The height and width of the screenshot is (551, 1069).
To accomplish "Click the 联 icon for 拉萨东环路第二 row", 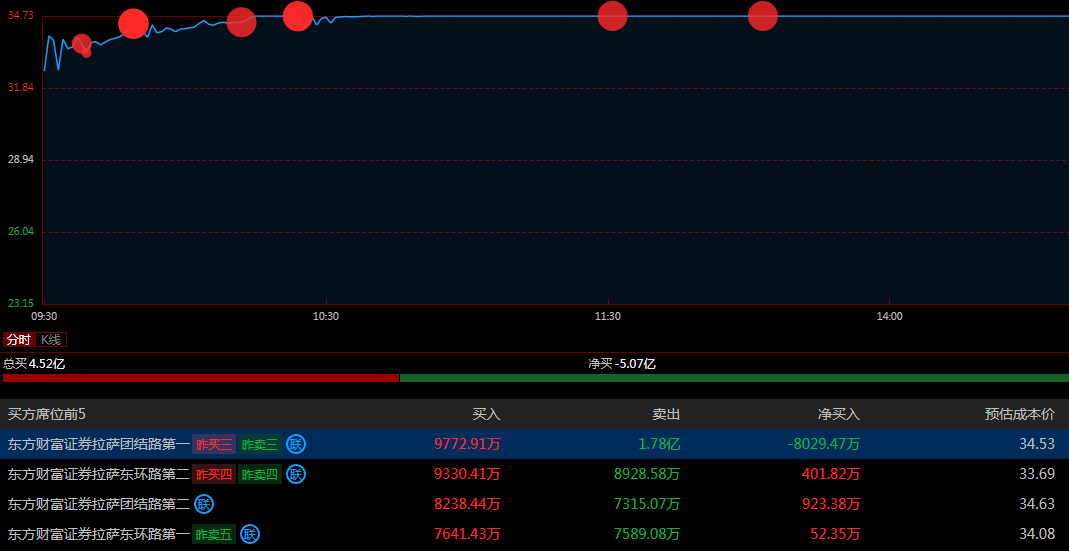I will pyautogui.click(x=296, y=474).
